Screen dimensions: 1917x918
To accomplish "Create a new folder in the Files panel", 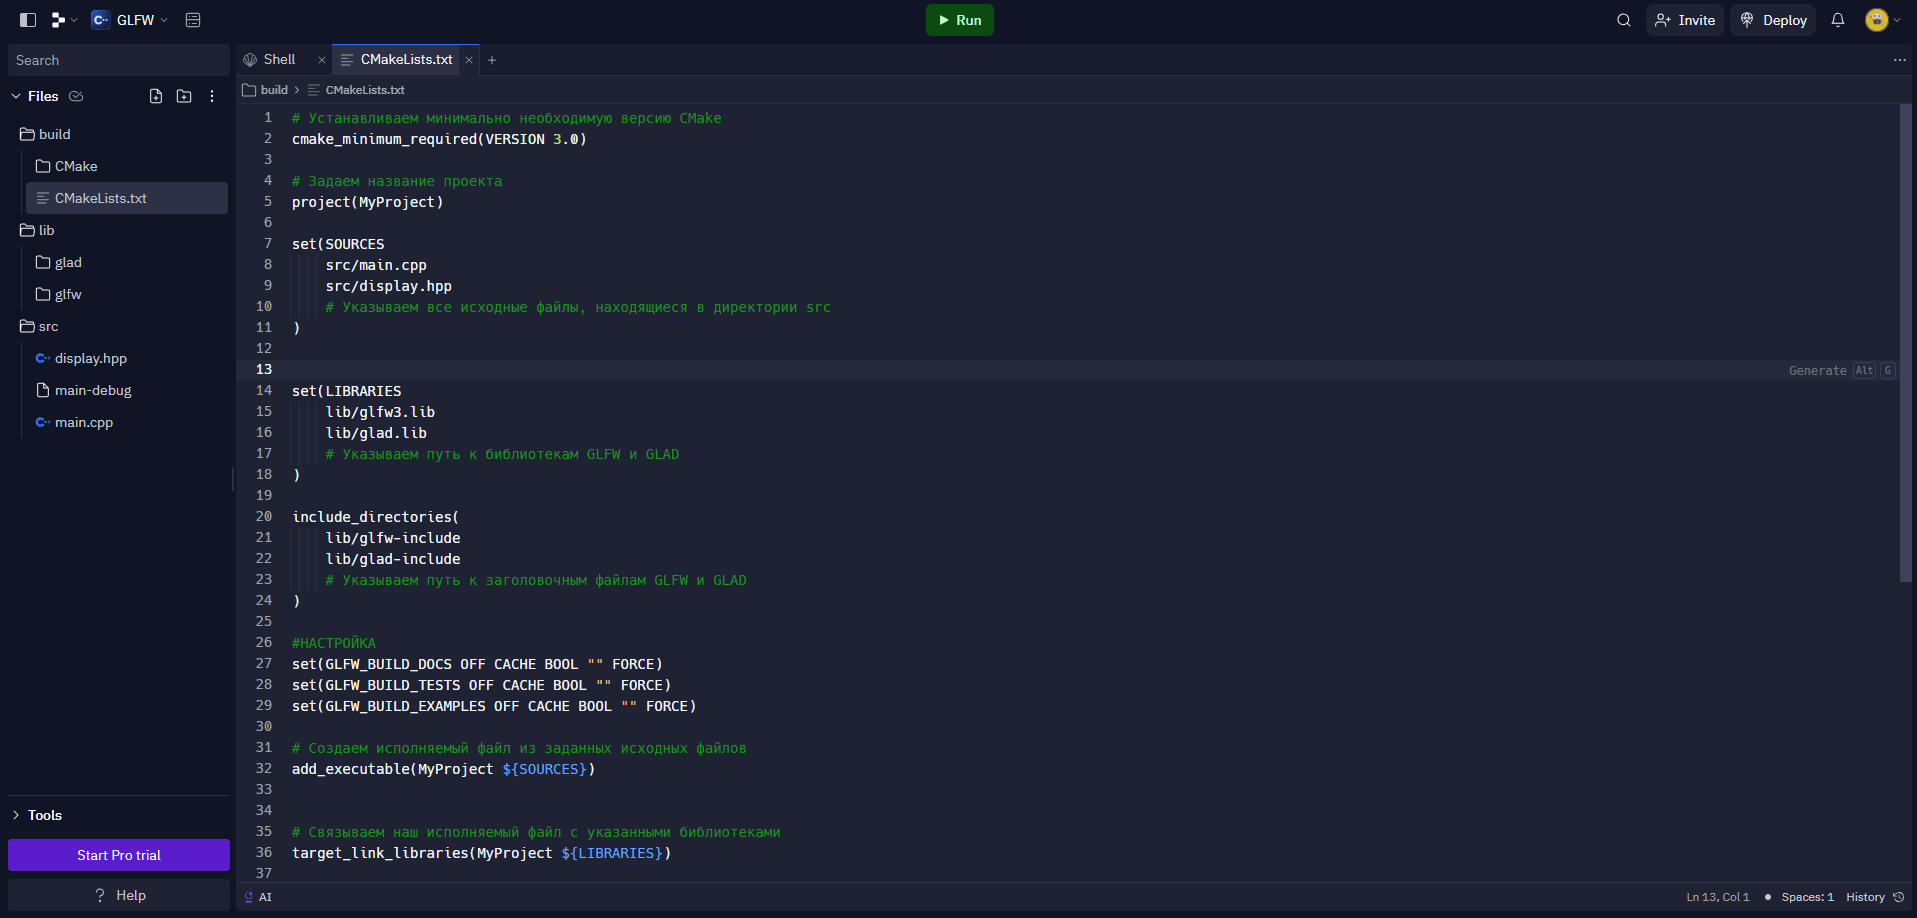I will pos(184,95).
